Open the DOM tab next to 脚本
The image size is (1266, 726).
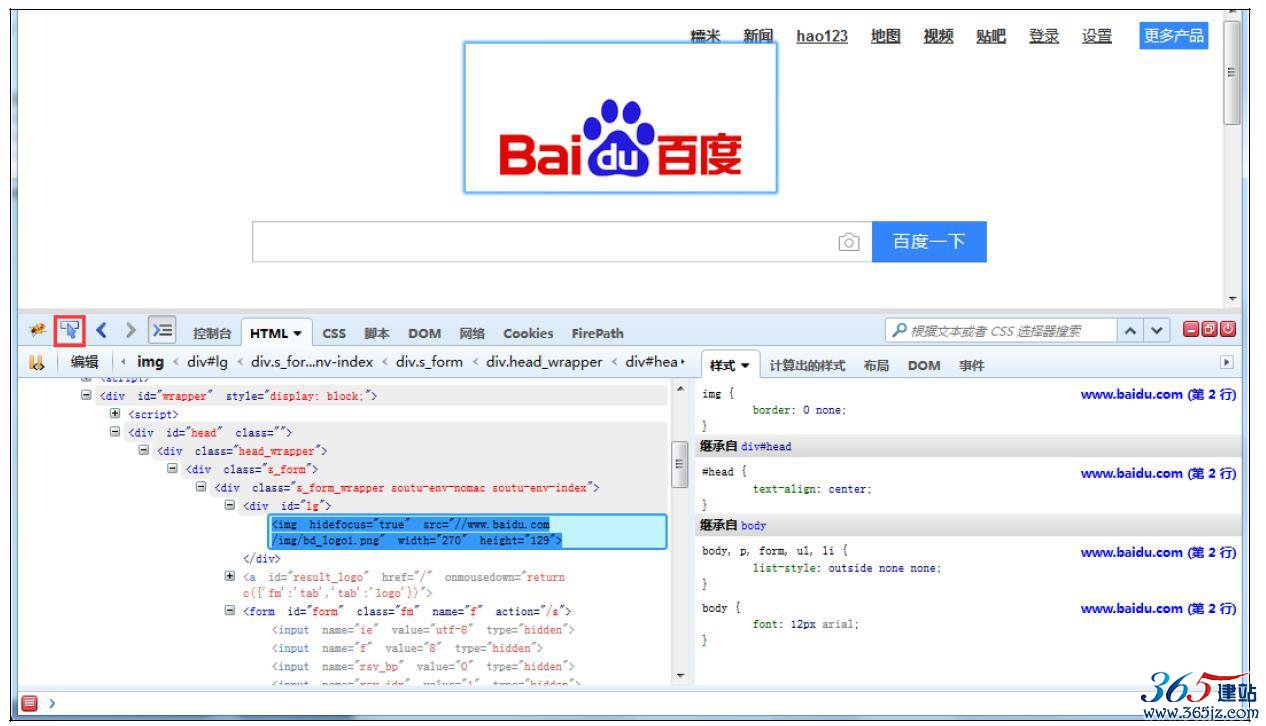pos(424,333)
